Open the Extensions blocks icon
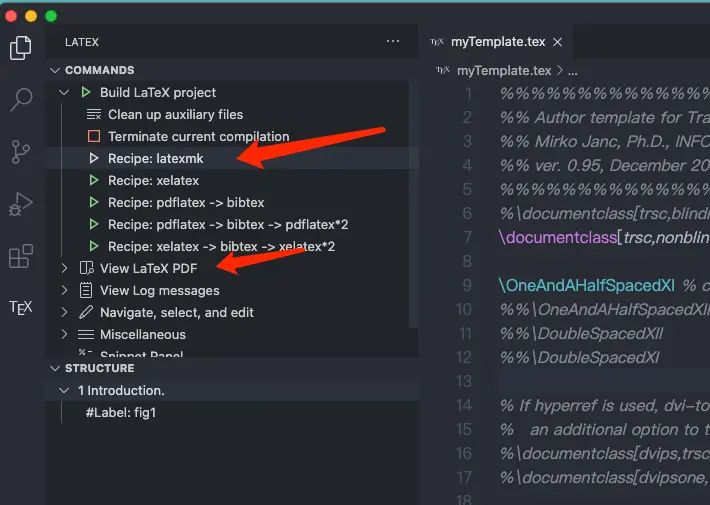The height and width of the screenshot is (505, 710). click(x=21, y=256)
